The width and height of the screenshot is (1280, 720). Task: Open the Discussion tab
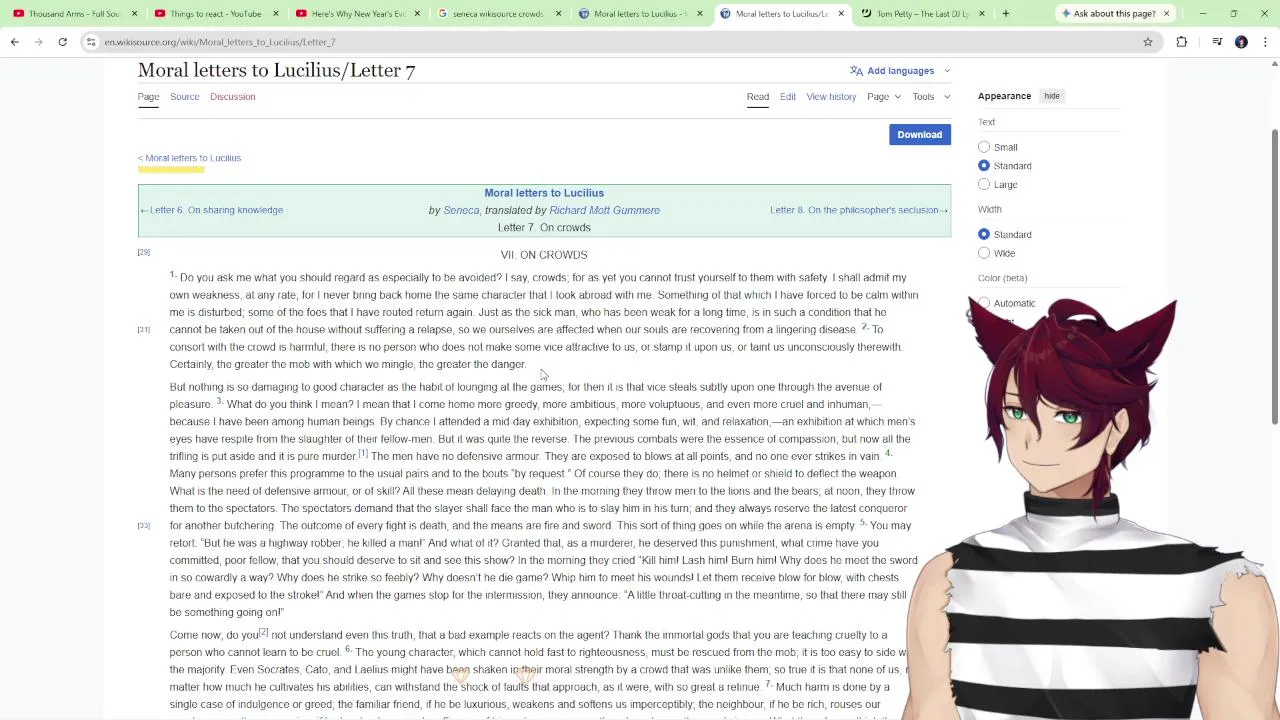point(233,97)
